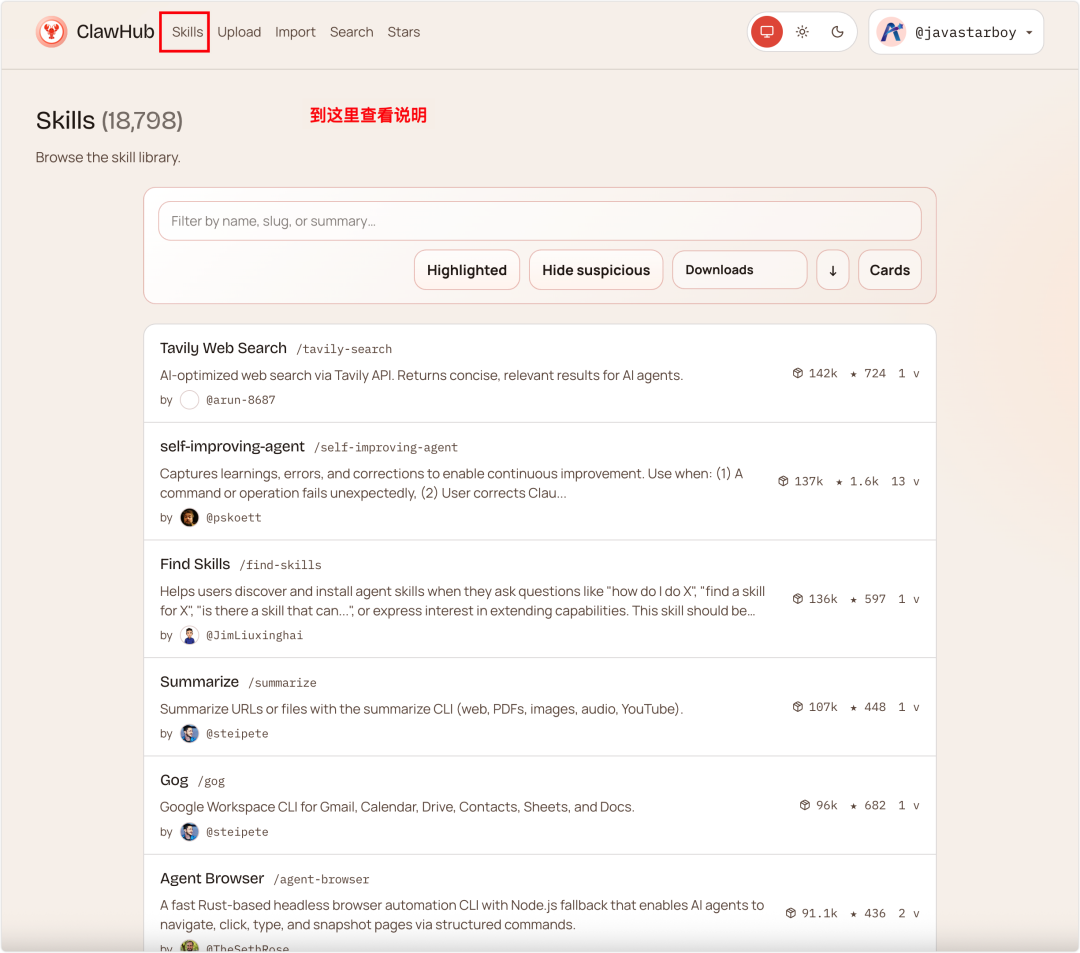This screenshot has width=1080, height=953.
Task: Open the Tavily Web Search skill
Action: click(223, 348)
